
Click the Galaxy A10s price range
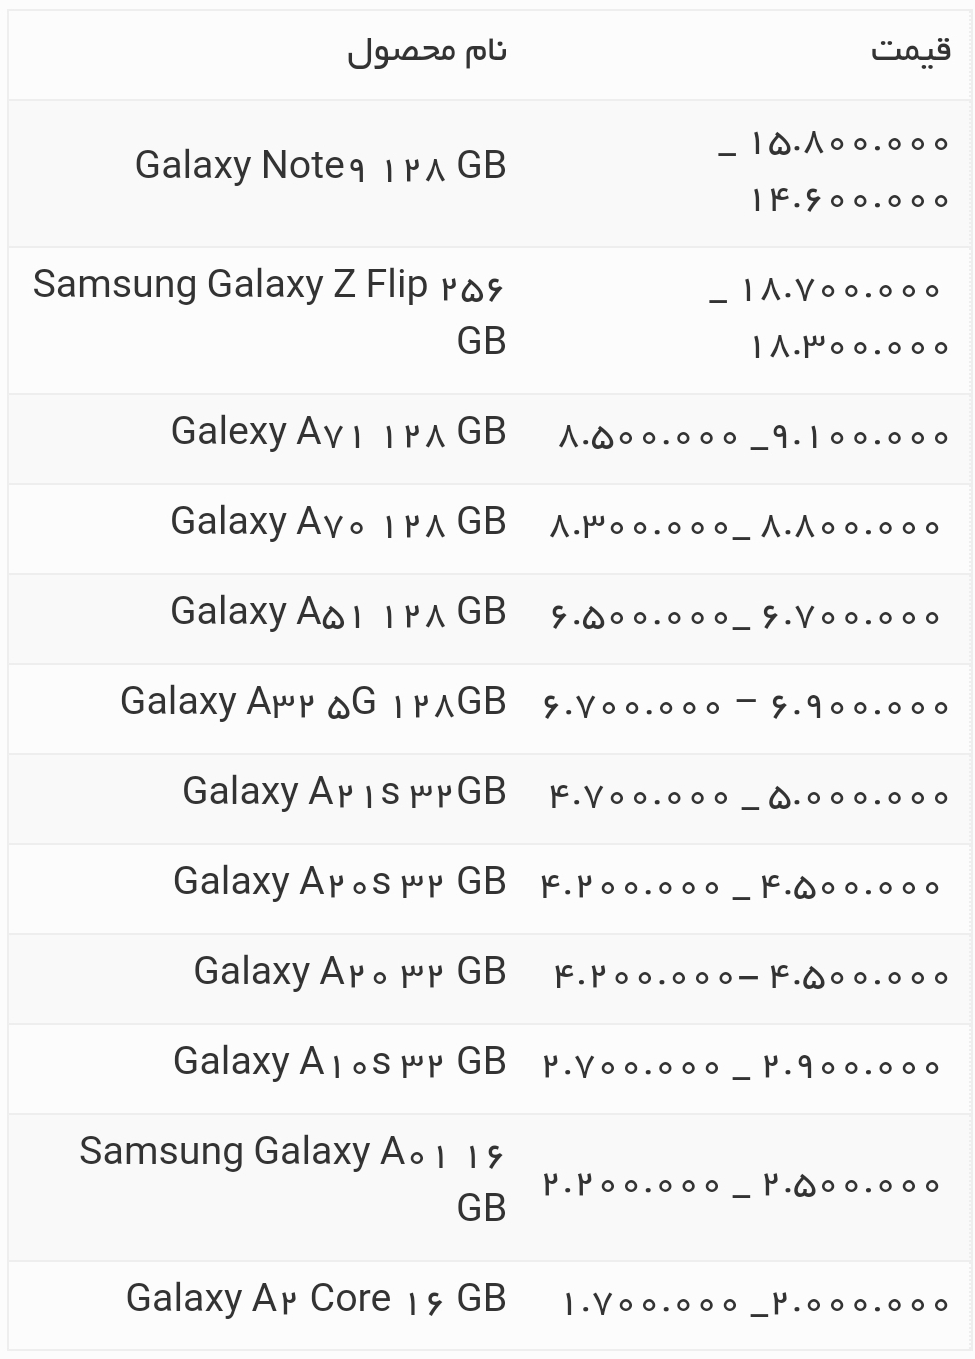(741, 1067)
